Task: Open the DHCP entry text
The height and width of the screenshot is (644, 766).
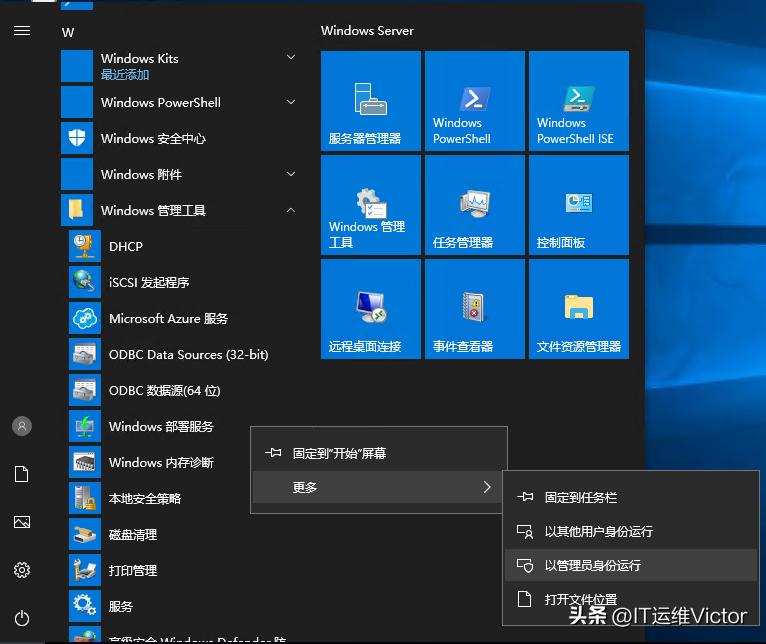Action: pyautogui.click(x=126, y=246)
